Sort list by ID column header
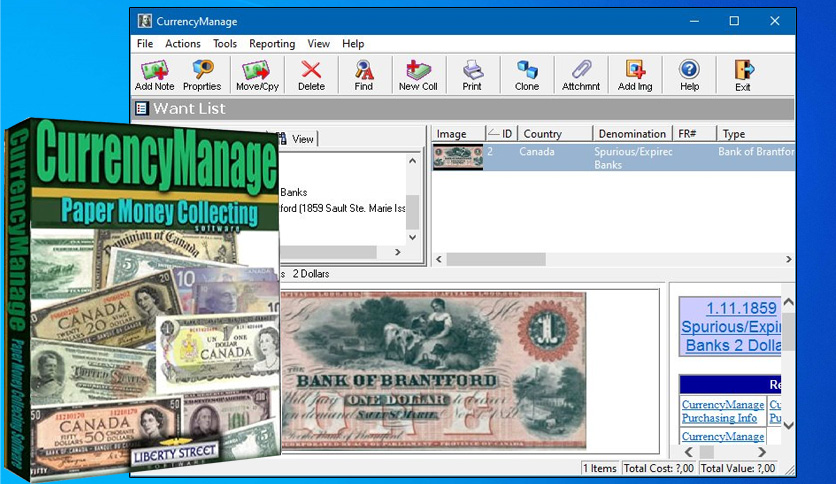 [x=501, y=133]
